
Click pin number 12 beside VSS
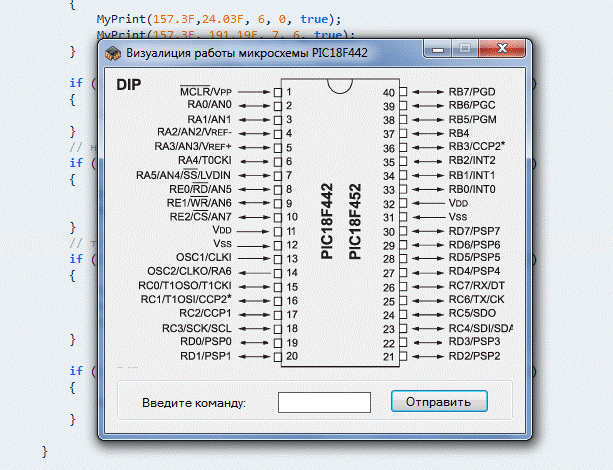(292, 245)
